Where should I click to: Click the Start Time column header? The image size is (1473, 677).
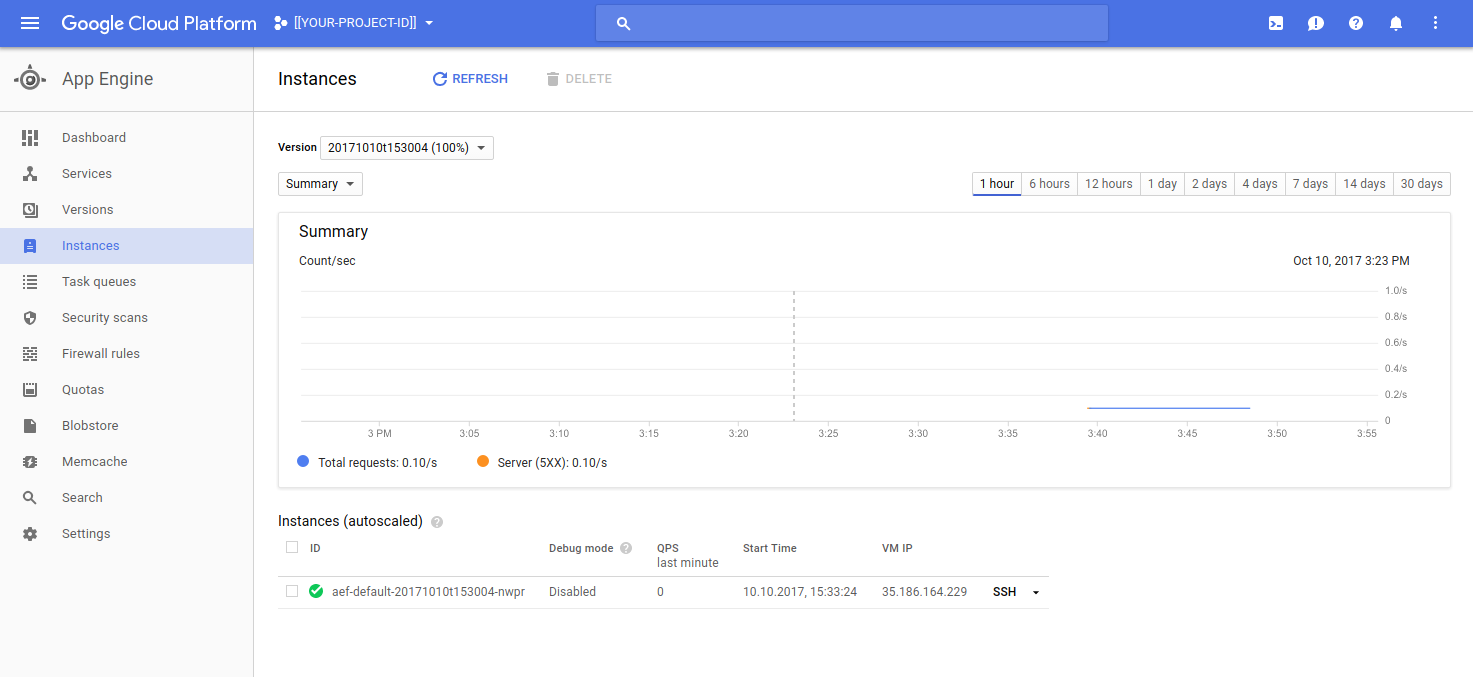click(x=770, y=548)
